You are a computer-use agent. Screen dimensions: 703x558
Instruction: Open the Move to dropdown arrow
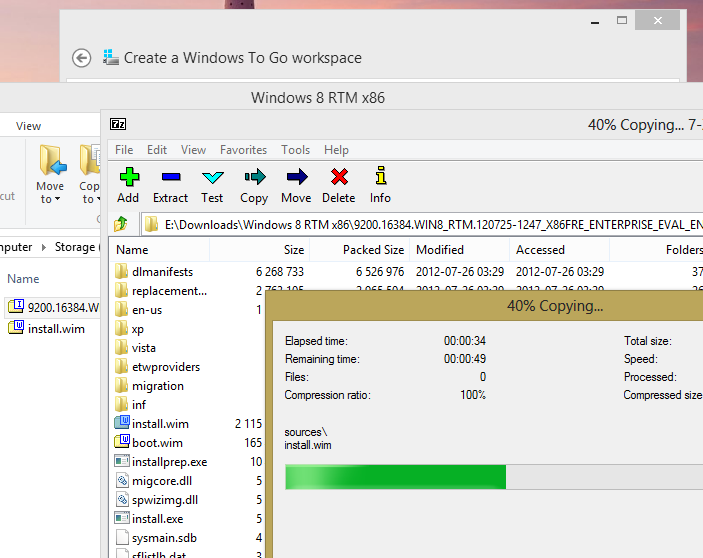57,199
